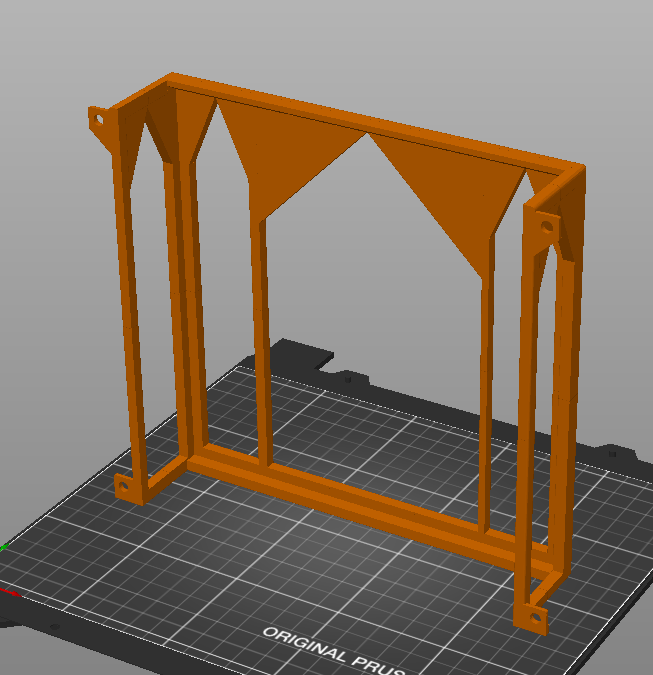Select the long bottom rail of the model
Viewport: 653px width, 675px height.
[366, 508]
